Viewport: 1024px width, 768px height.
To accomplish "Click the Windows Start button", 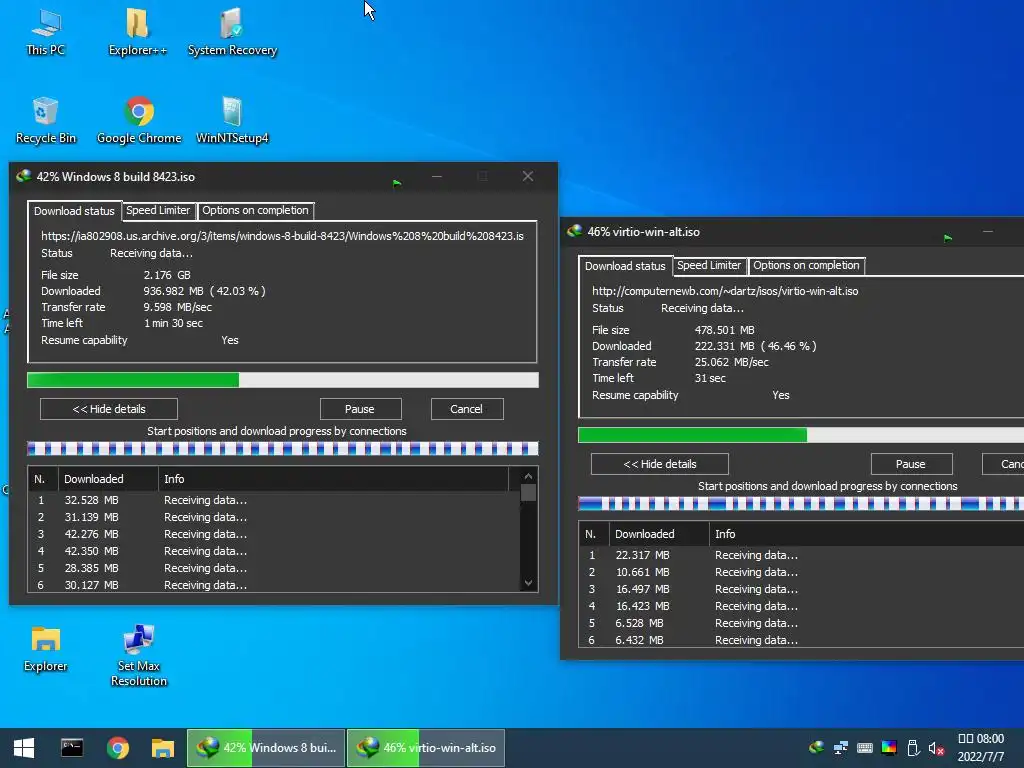I will tap(24, 748).
